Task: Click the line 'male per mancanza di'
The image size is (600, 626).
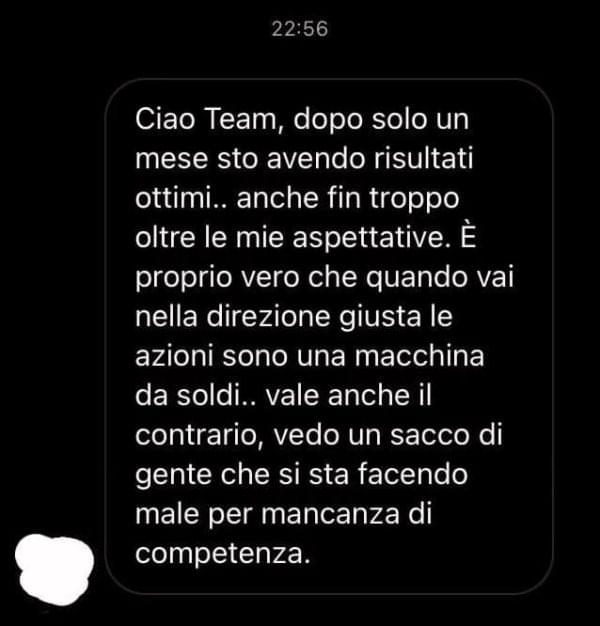Action: [x=283, y=514]
